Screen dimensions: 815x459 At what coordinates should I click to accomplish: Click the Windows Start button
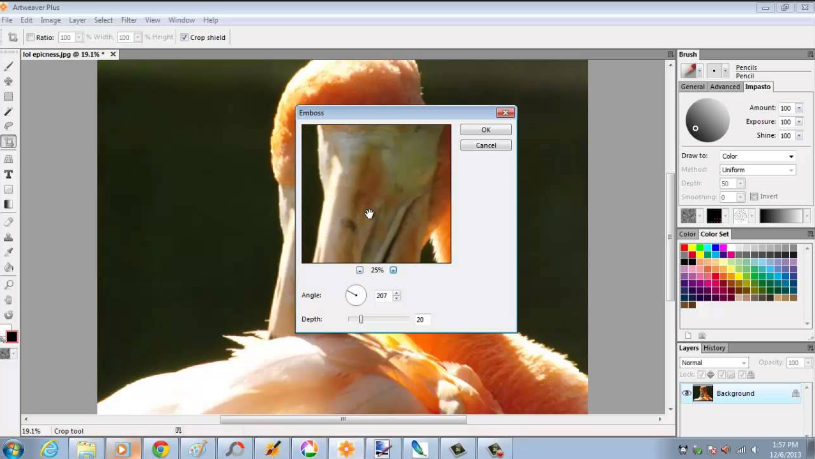coord(12,449)
